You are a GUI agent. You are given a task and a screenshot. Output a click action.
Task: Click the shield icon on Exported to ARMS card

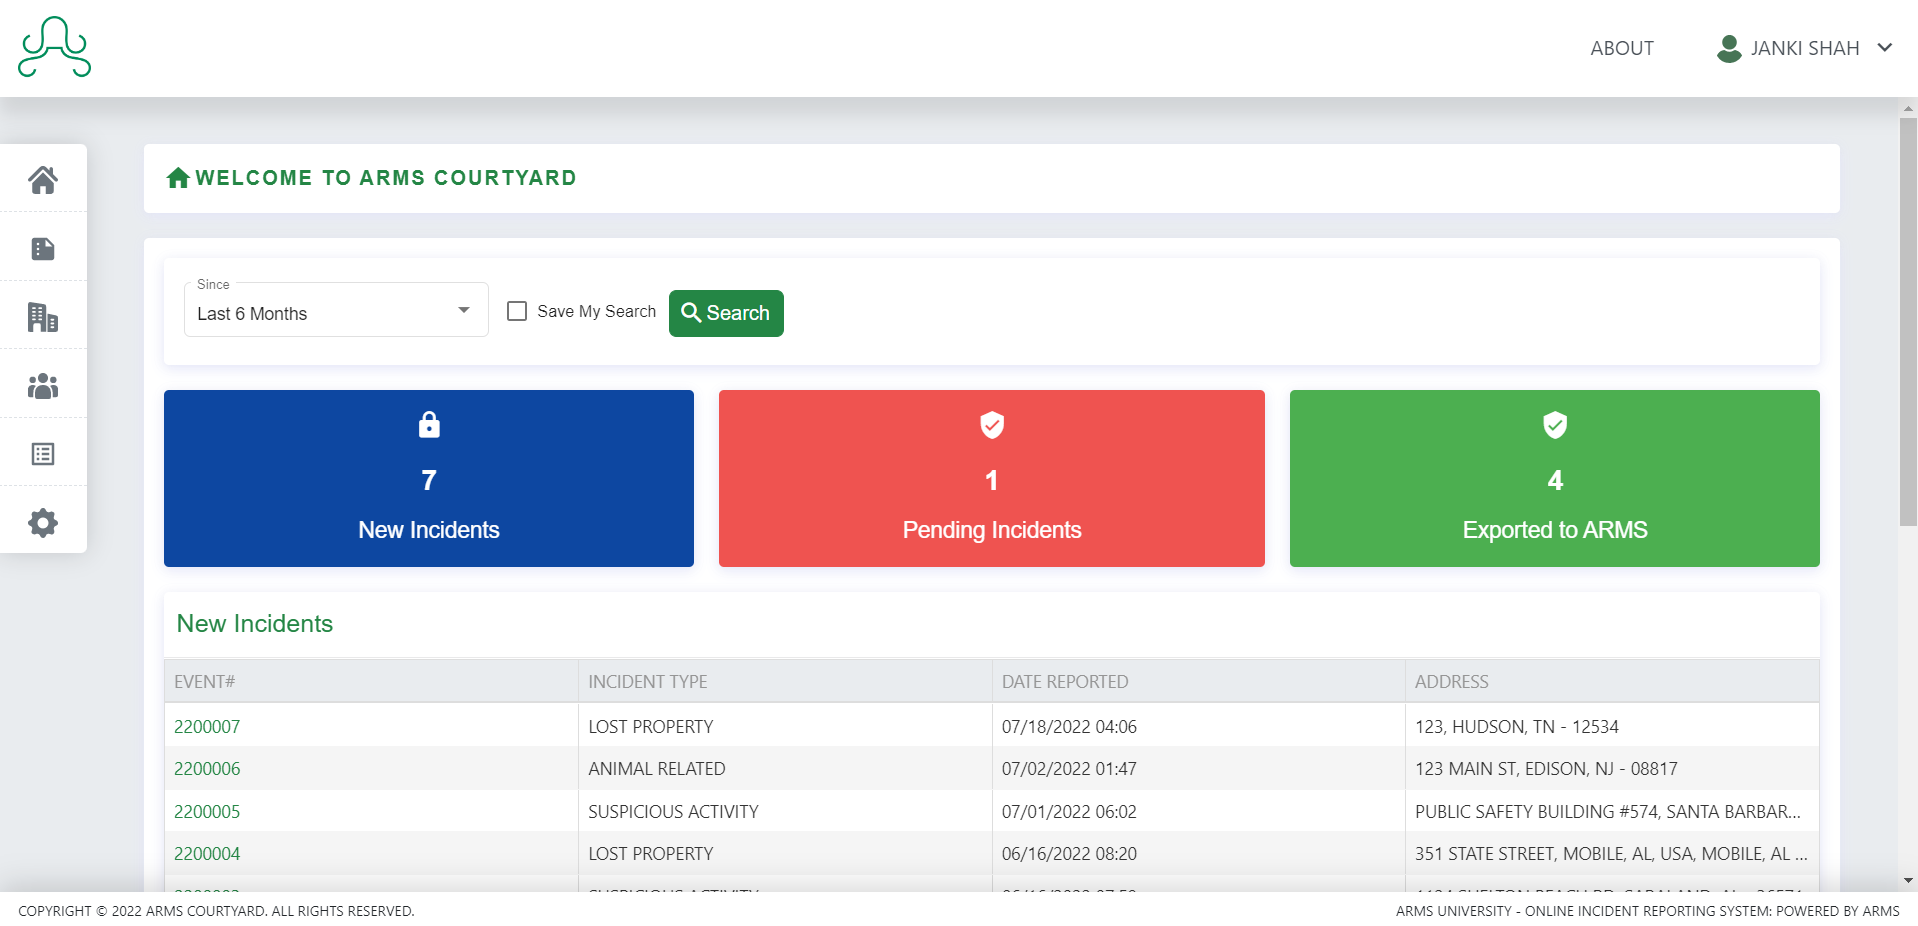coord(1554,424)
